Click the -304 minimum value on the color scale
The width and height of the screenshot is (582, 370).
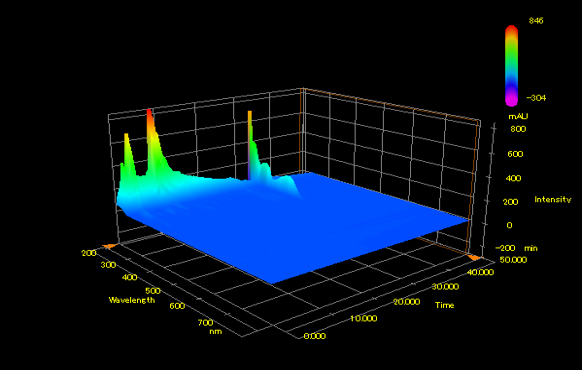pyautogui.click(x=536, y=98)
